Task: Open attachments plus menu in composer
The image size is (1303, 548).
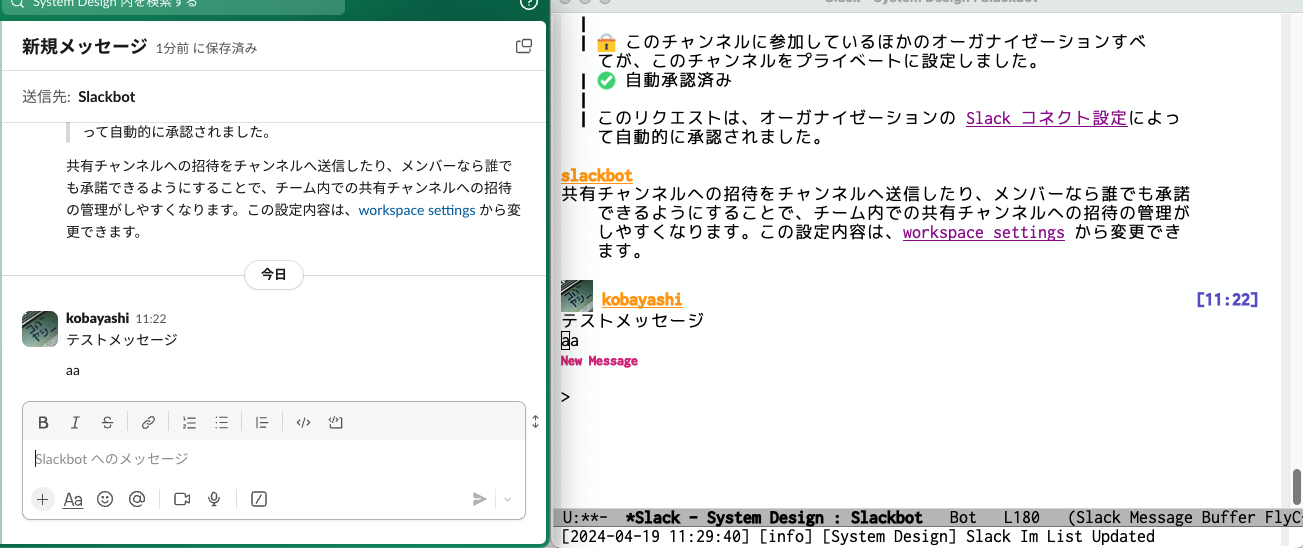Action: click(42, 499)
